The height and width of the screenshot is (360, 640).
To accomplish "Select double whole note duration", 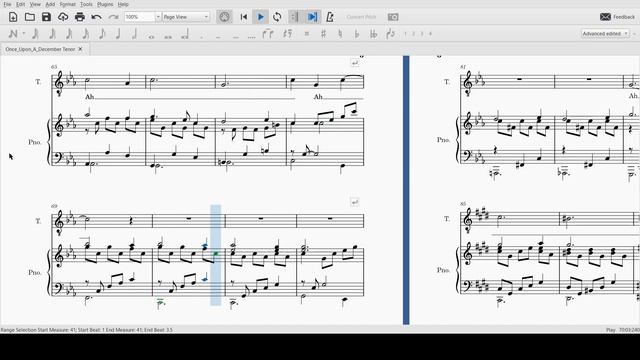I will pyautogui.click(x=168, y=37).
